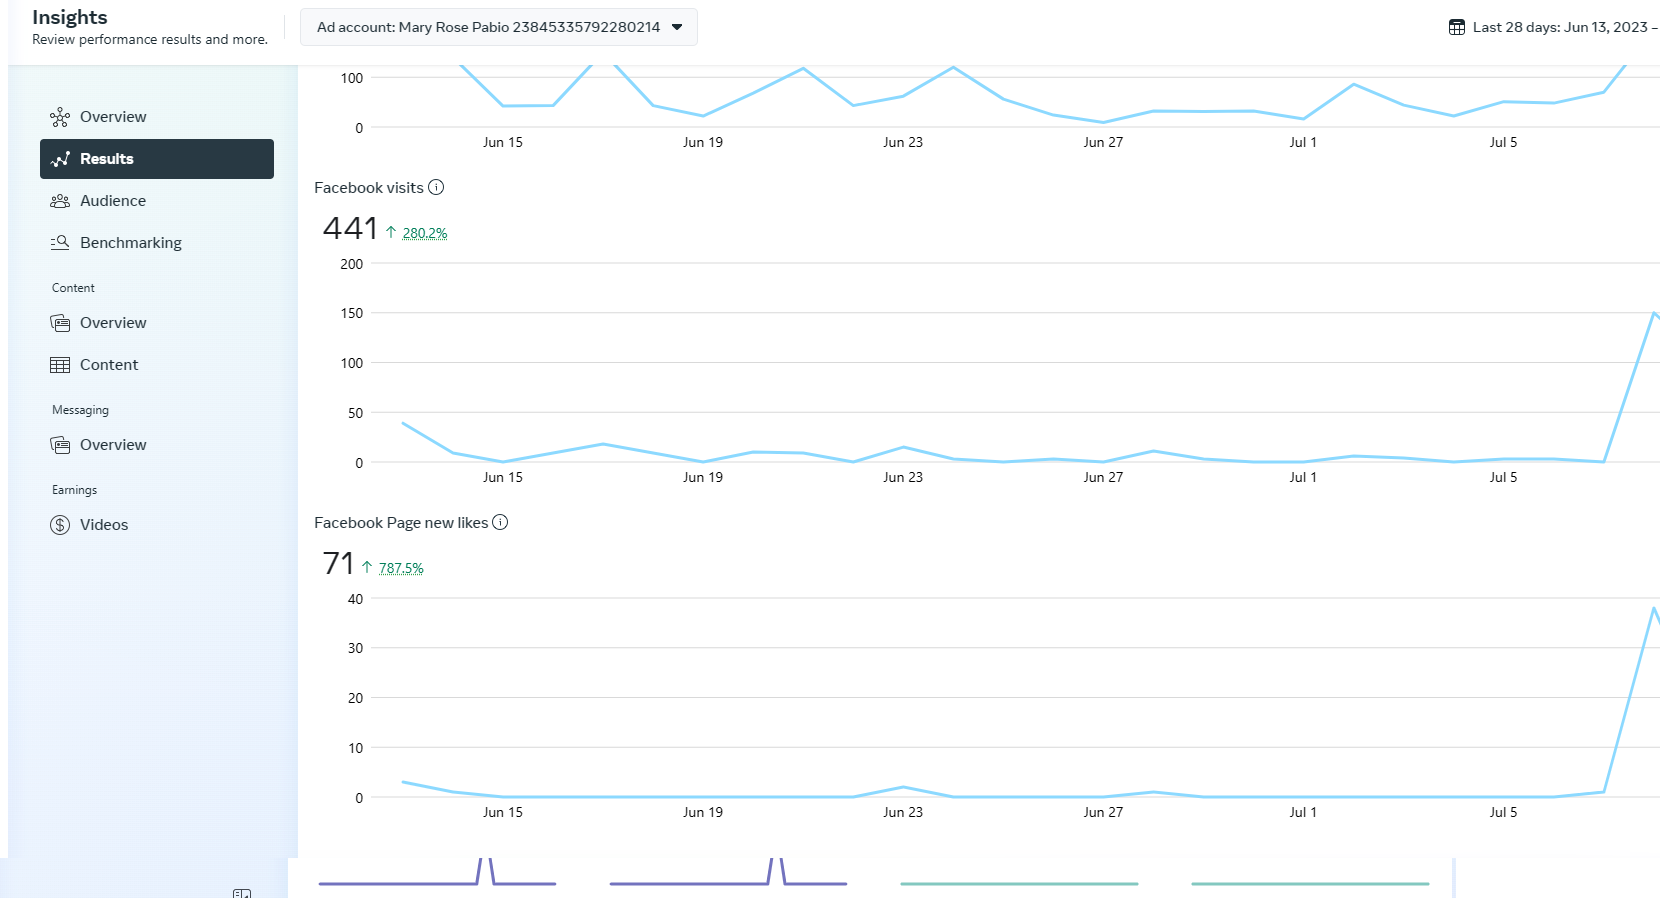
Task: Click the Content table grid icon
Action: pyautogui.click(x=60, y=365)
